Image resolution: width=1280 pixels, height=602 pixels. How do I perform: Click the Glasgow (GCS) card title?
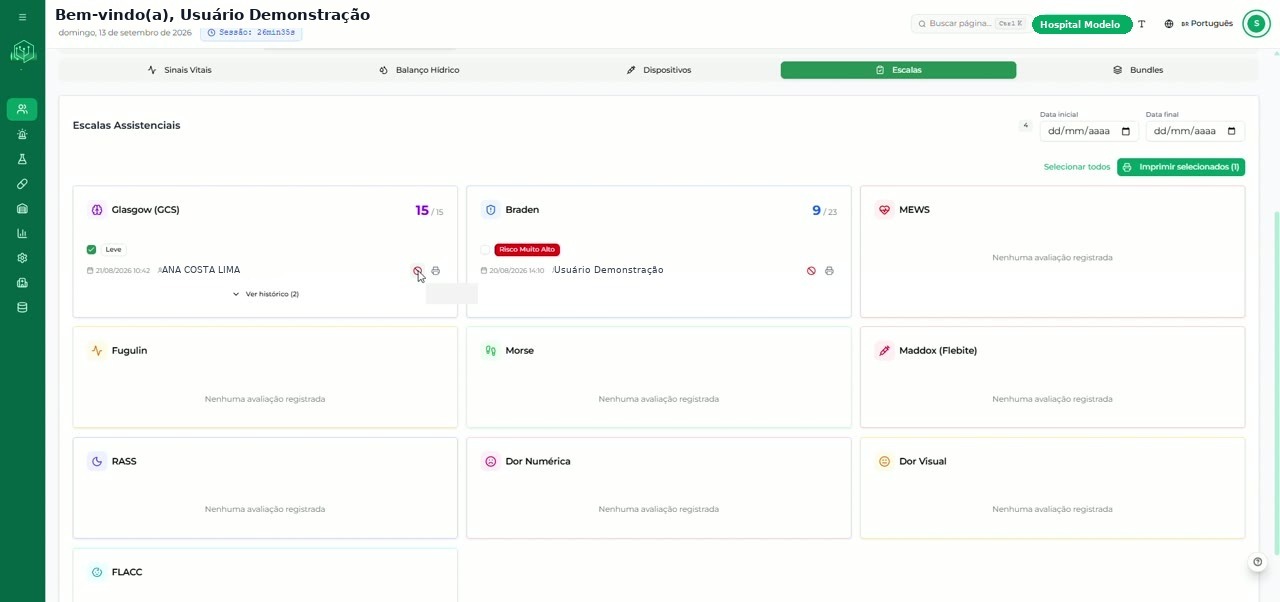[146, 210]
